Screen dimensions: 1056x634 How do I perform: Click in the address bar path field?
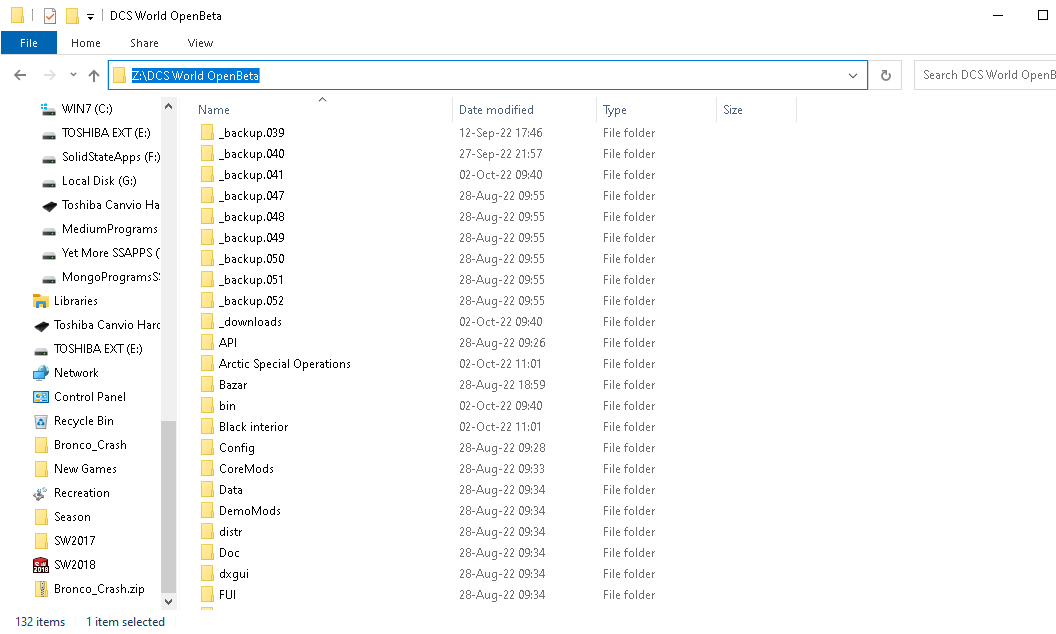click(x=488, y=75)
